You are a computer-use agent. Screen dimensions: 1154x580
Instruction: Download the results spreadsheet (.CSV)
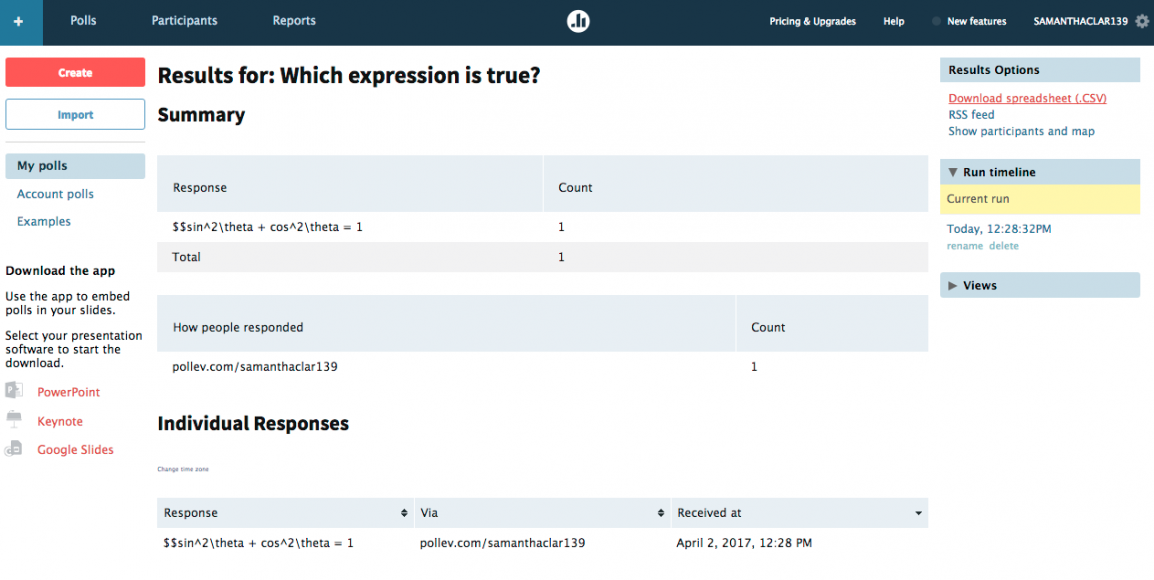(1027, 97)
